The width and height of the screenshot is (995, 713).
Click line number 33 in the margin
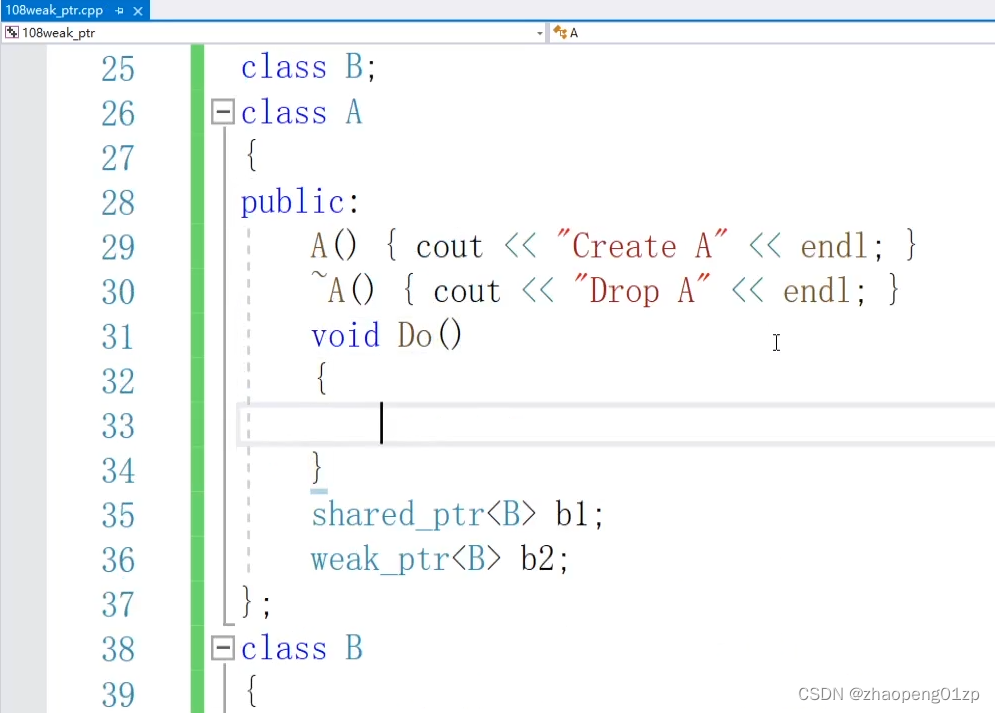point(118,426)
